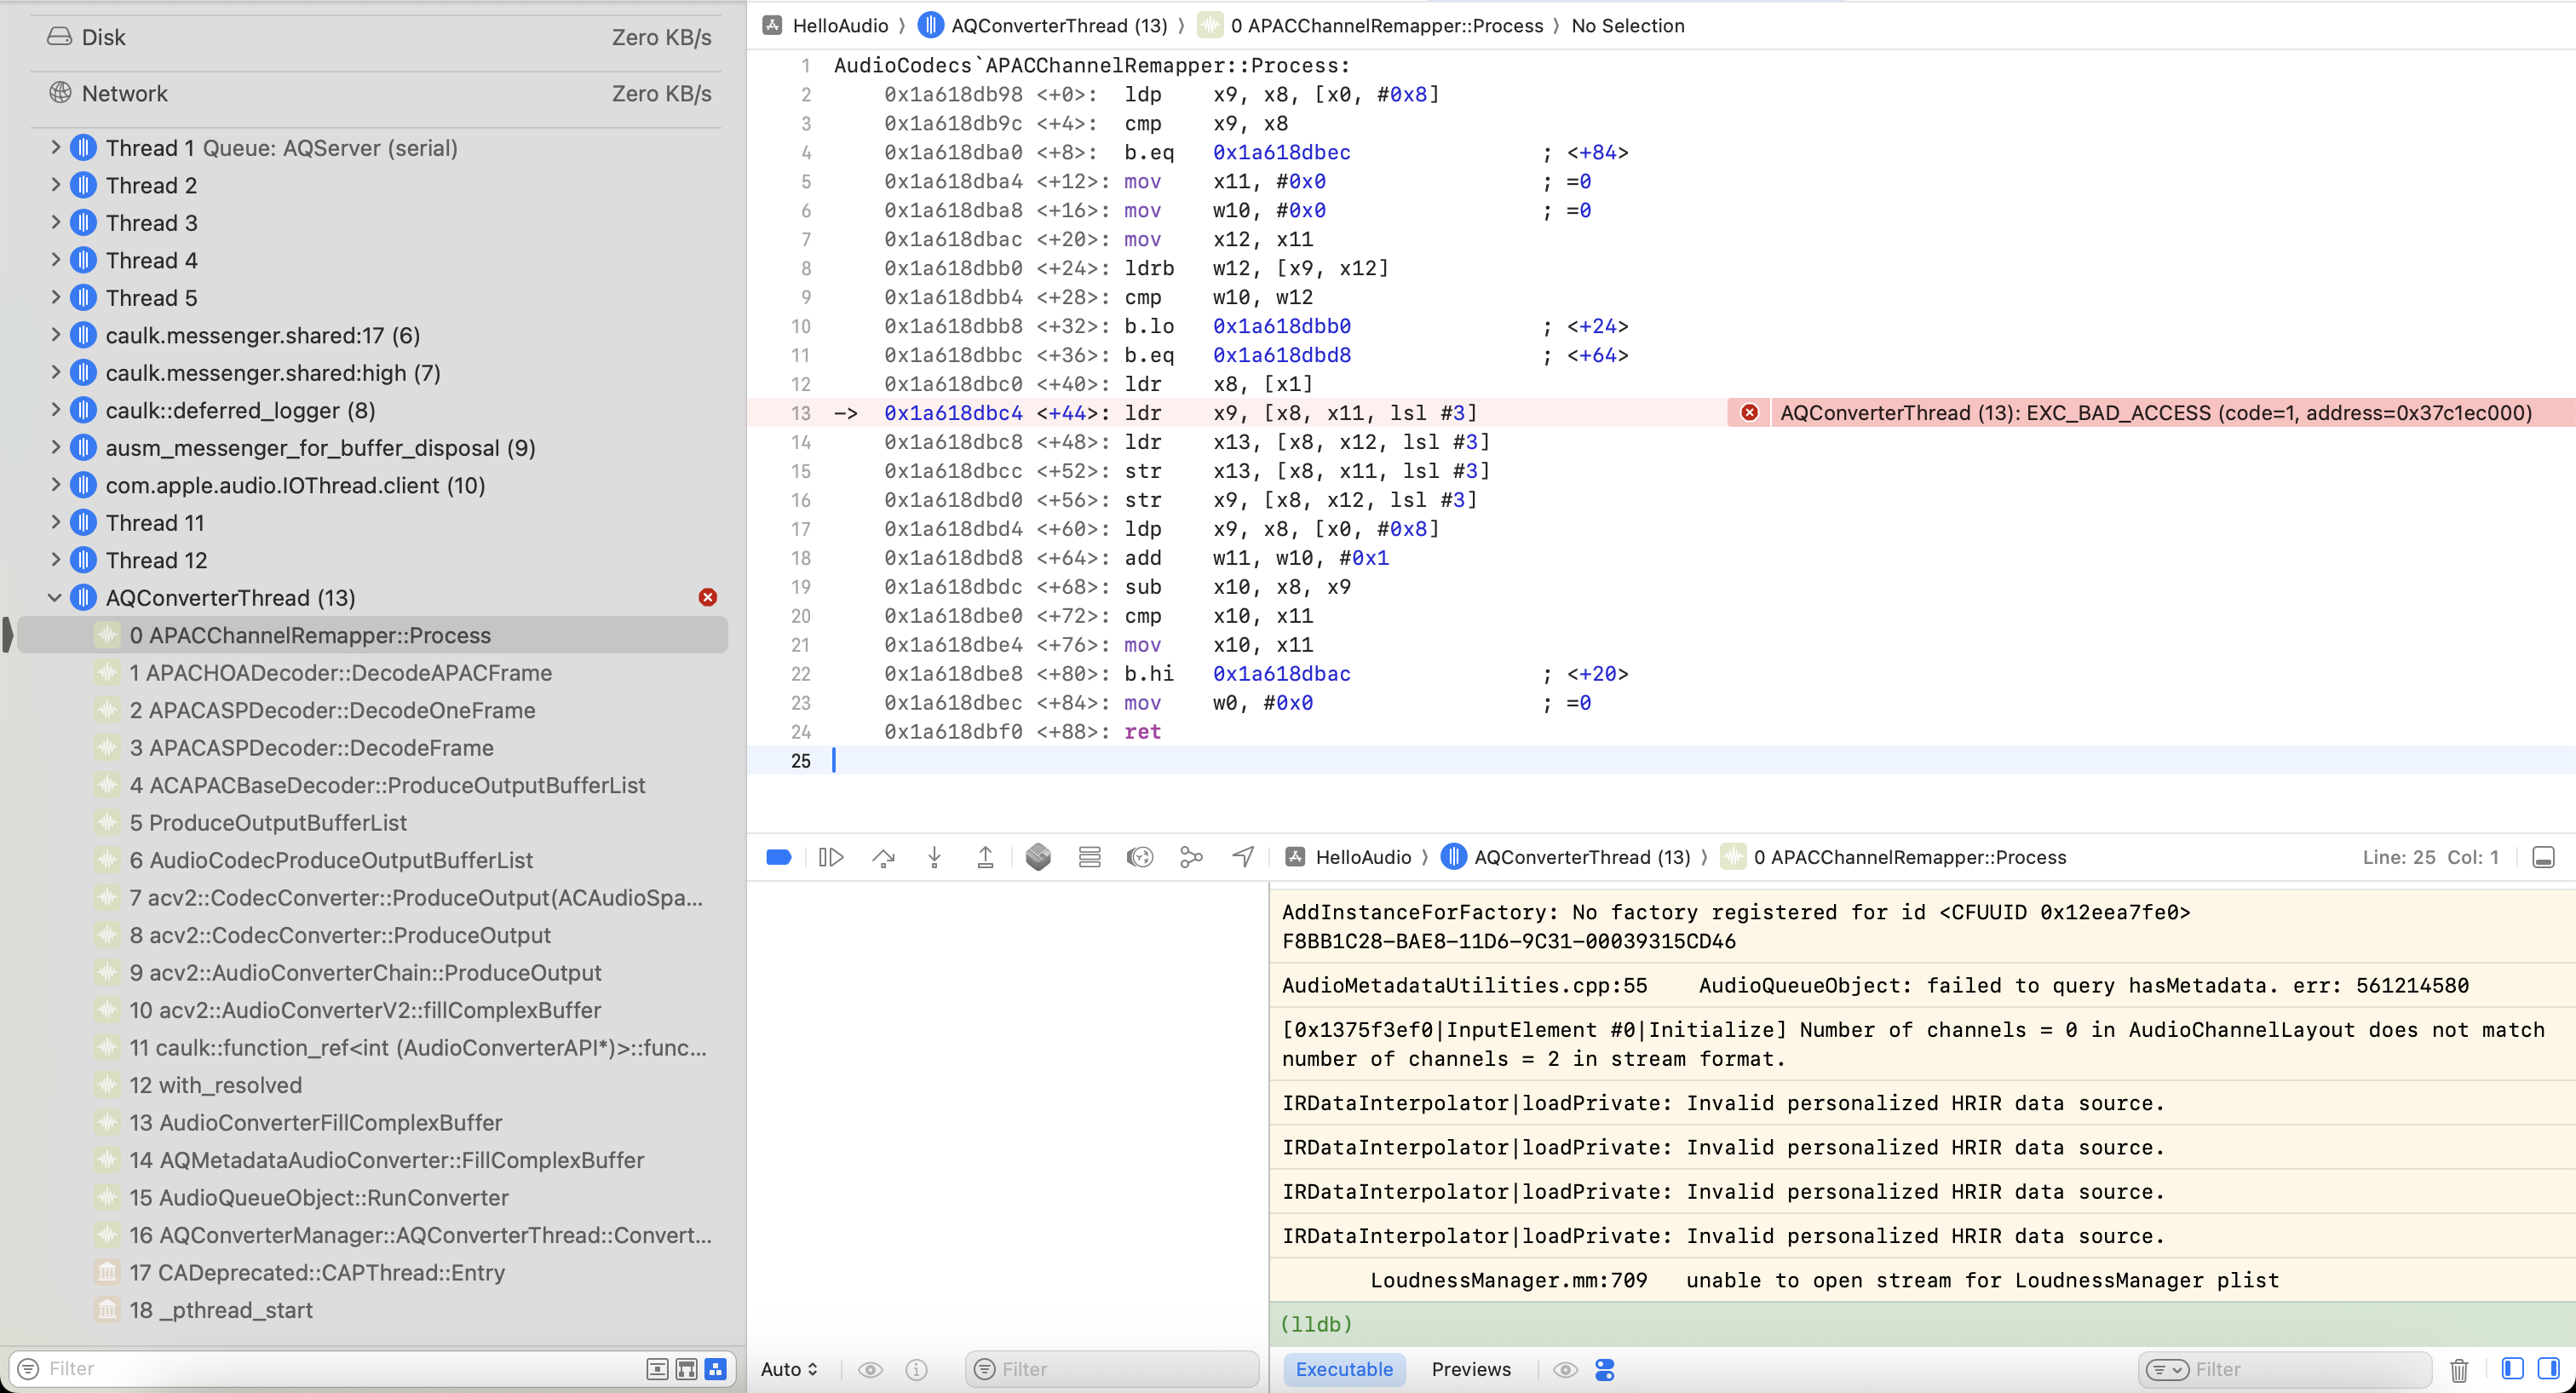2576x1393 pixels.
Task: Click HelloAudio in top jump bar
Action: (840, 25)
